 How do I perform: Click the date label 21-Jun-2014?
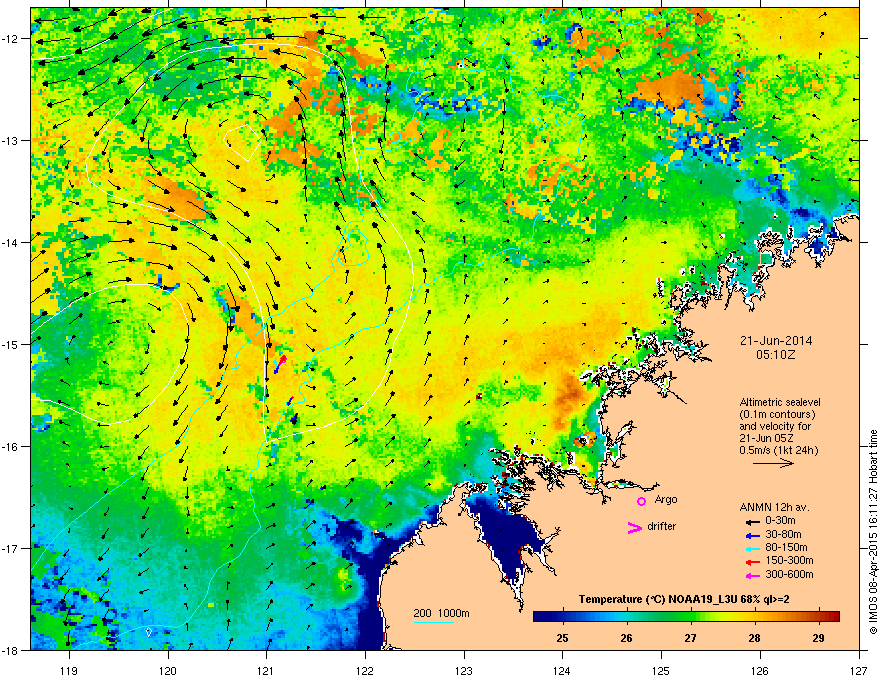pyautogui.click(x=776, y=341)
